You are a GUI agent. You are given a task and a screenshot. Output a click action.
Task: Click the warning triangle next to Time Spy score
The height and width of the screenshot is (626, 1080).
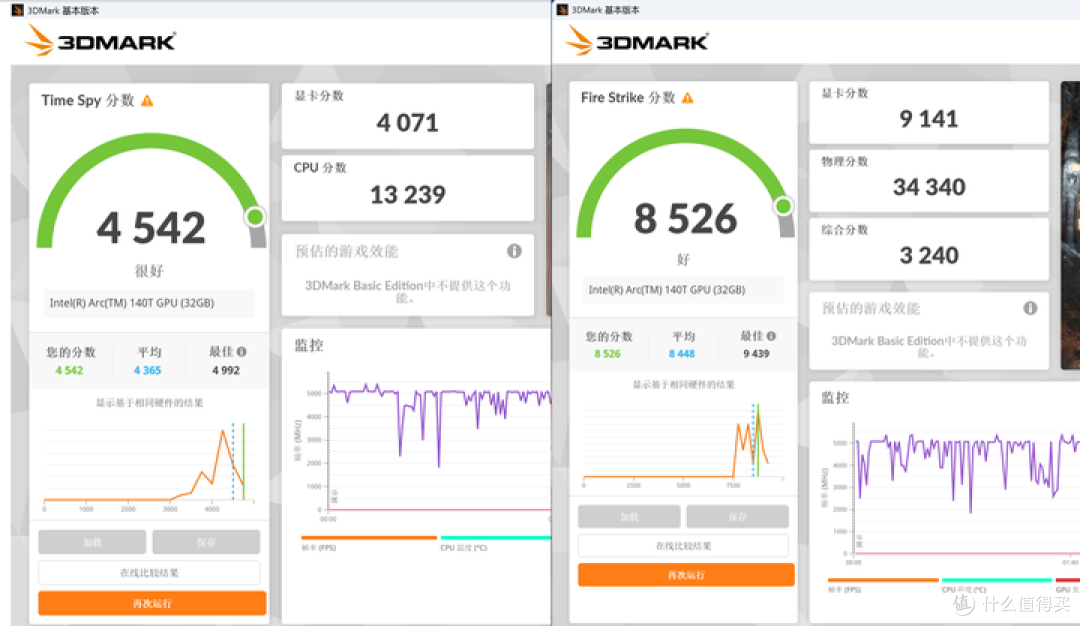147,101
